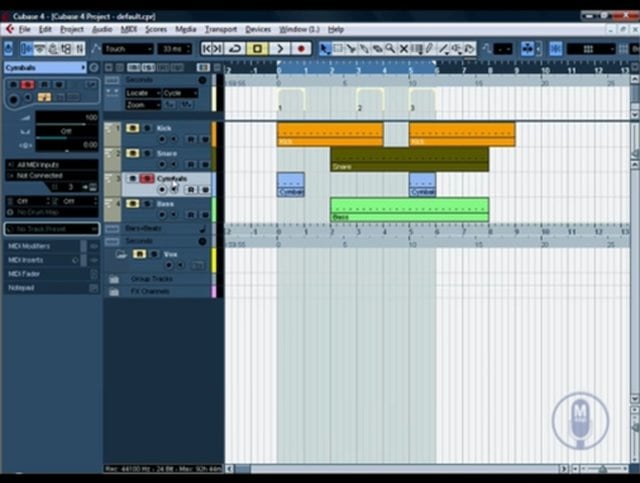Image resolution: width=640 pixels, height=483 pixels.
Task: Open the File menu
Action: pyautogui.click(x=24, y=29)
